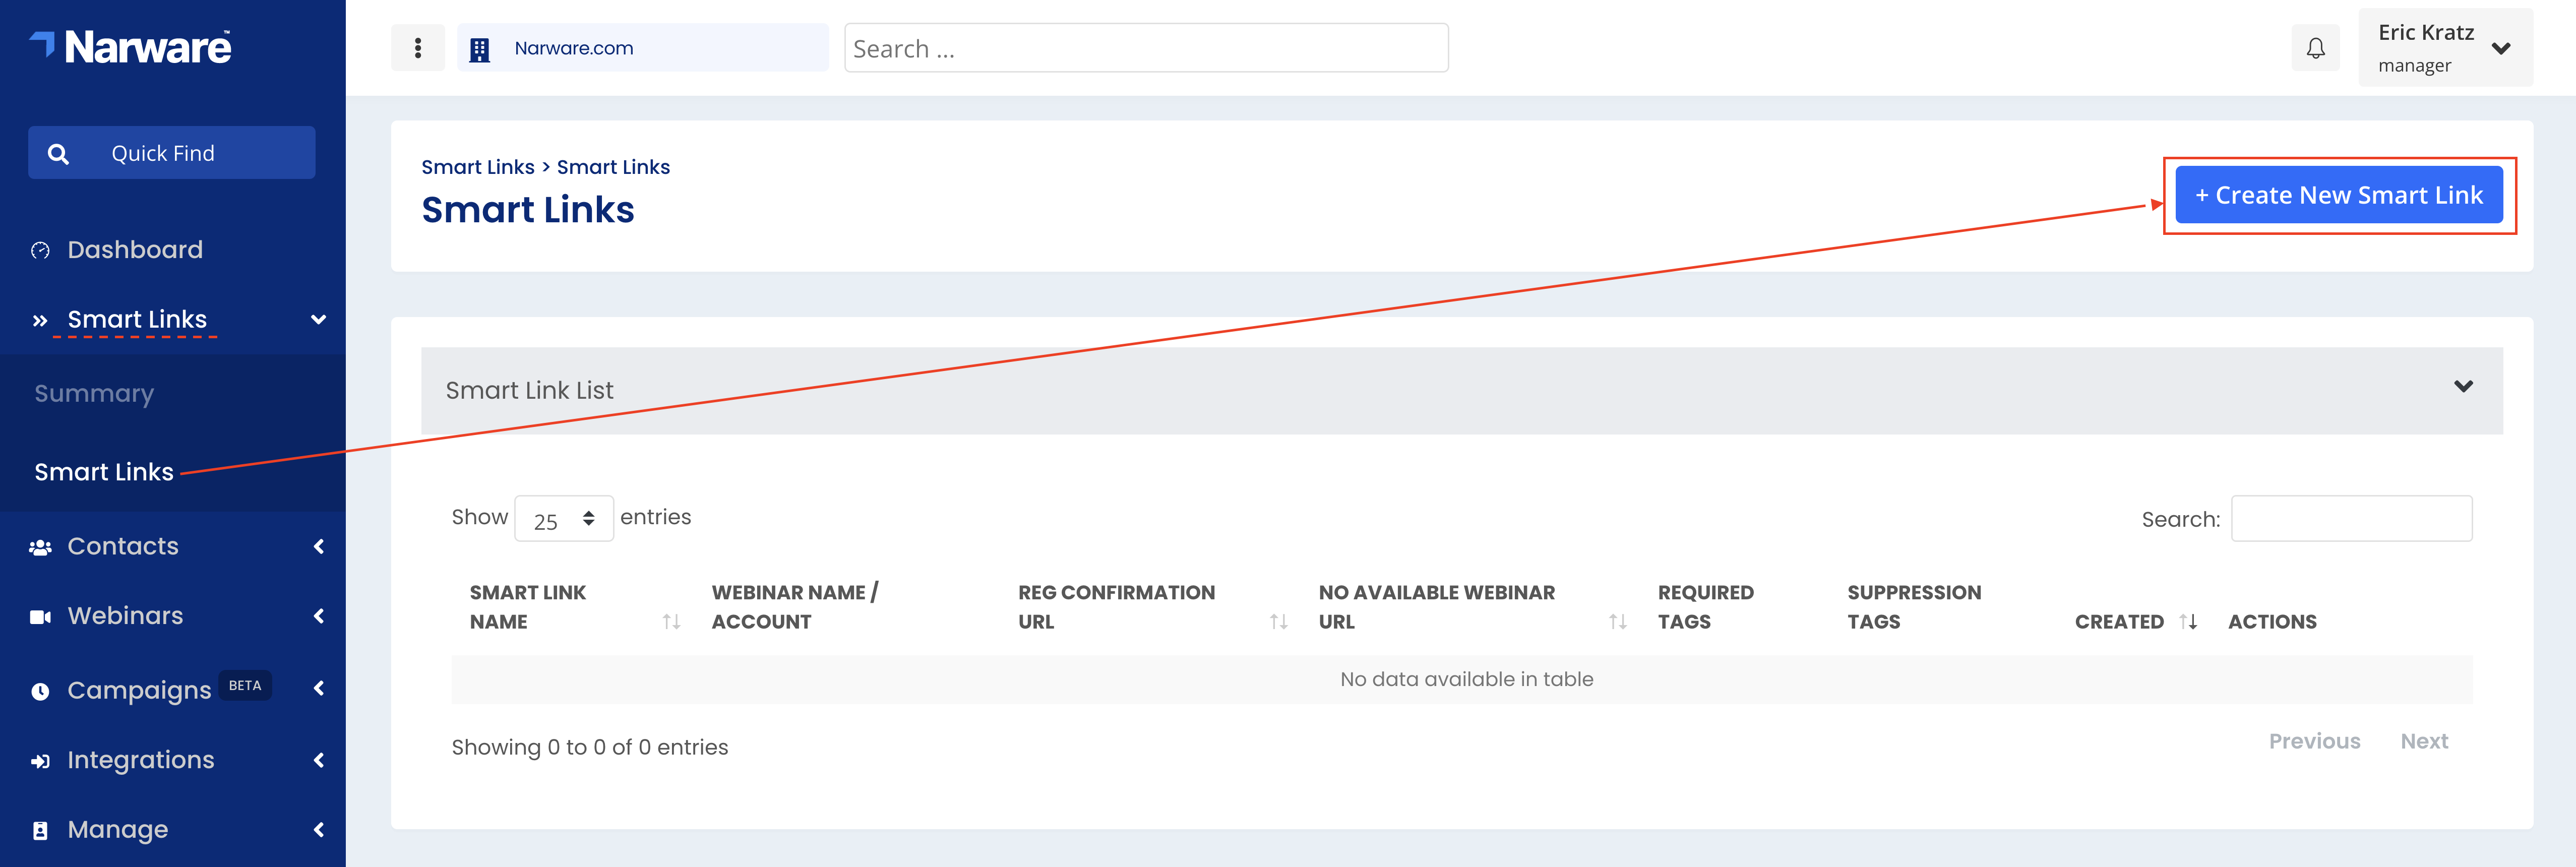Screen dimensions: 2576x867
Task: Click the BETA badge next to Campaigns
Action: tap(245, 686)
